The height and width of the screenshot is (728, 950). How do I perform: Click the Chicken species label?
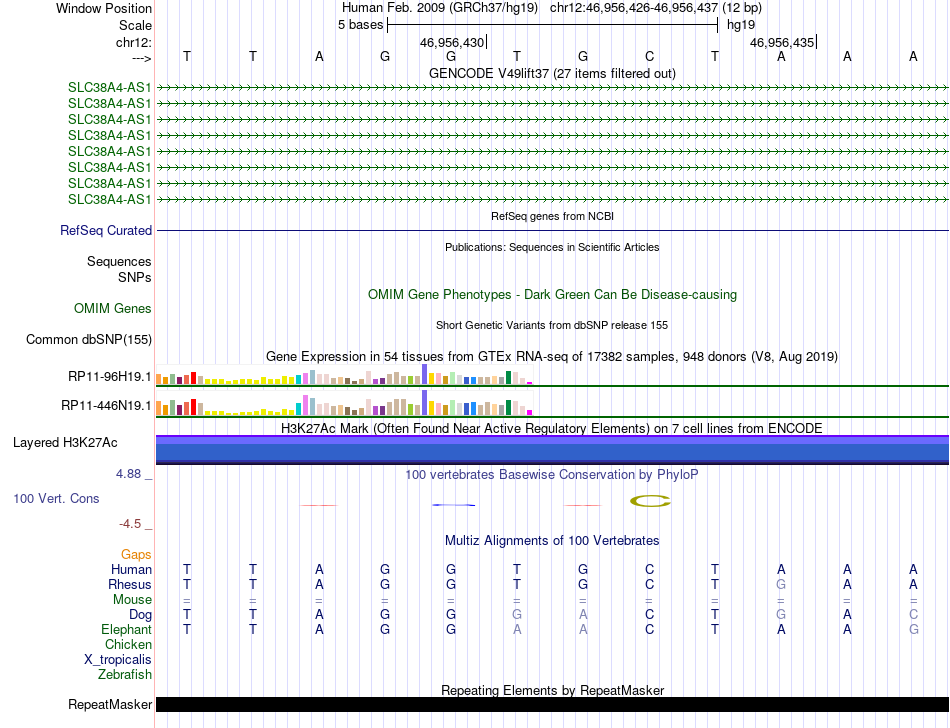(128, 645)
